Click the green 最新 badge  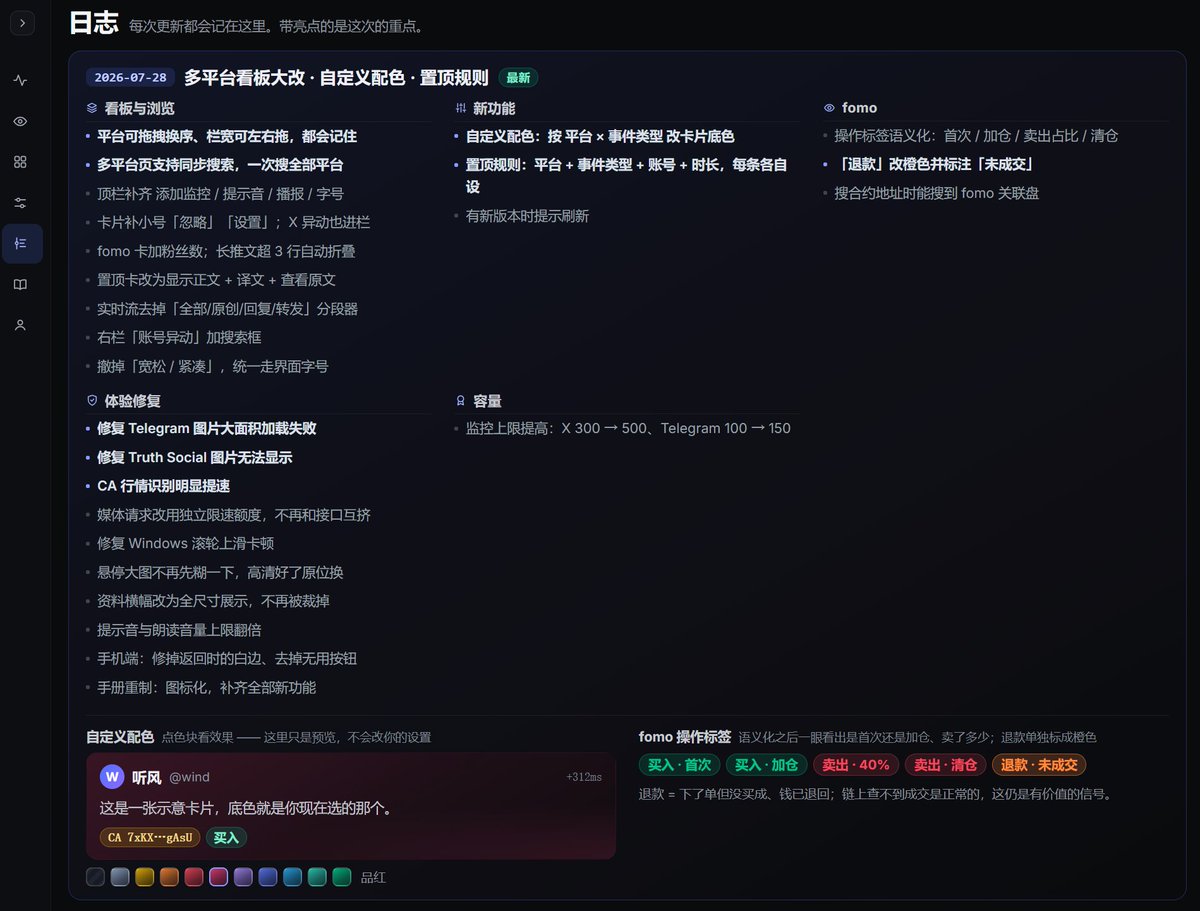pos(519,78)
